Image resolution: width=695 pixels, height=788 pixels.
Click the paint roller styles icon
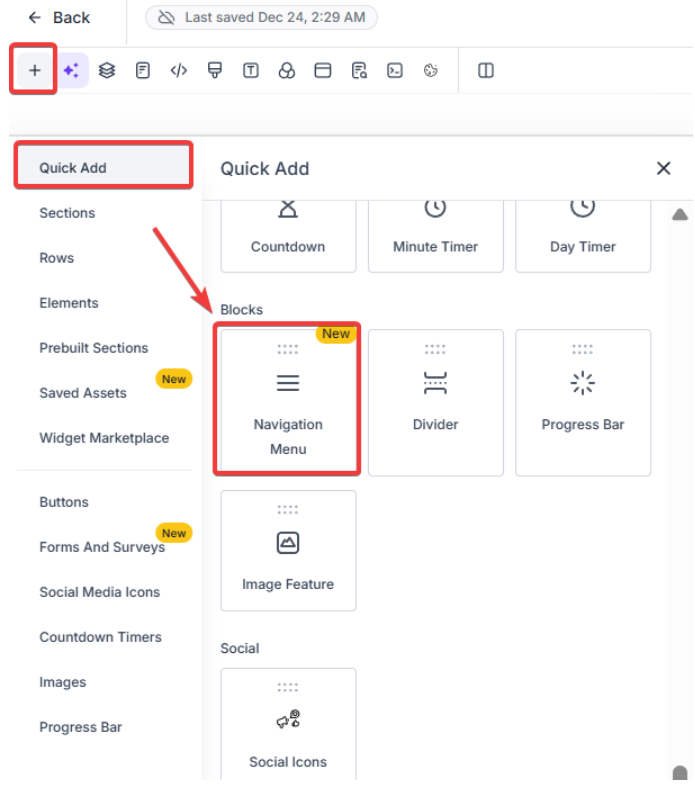(x=215, y=70)
